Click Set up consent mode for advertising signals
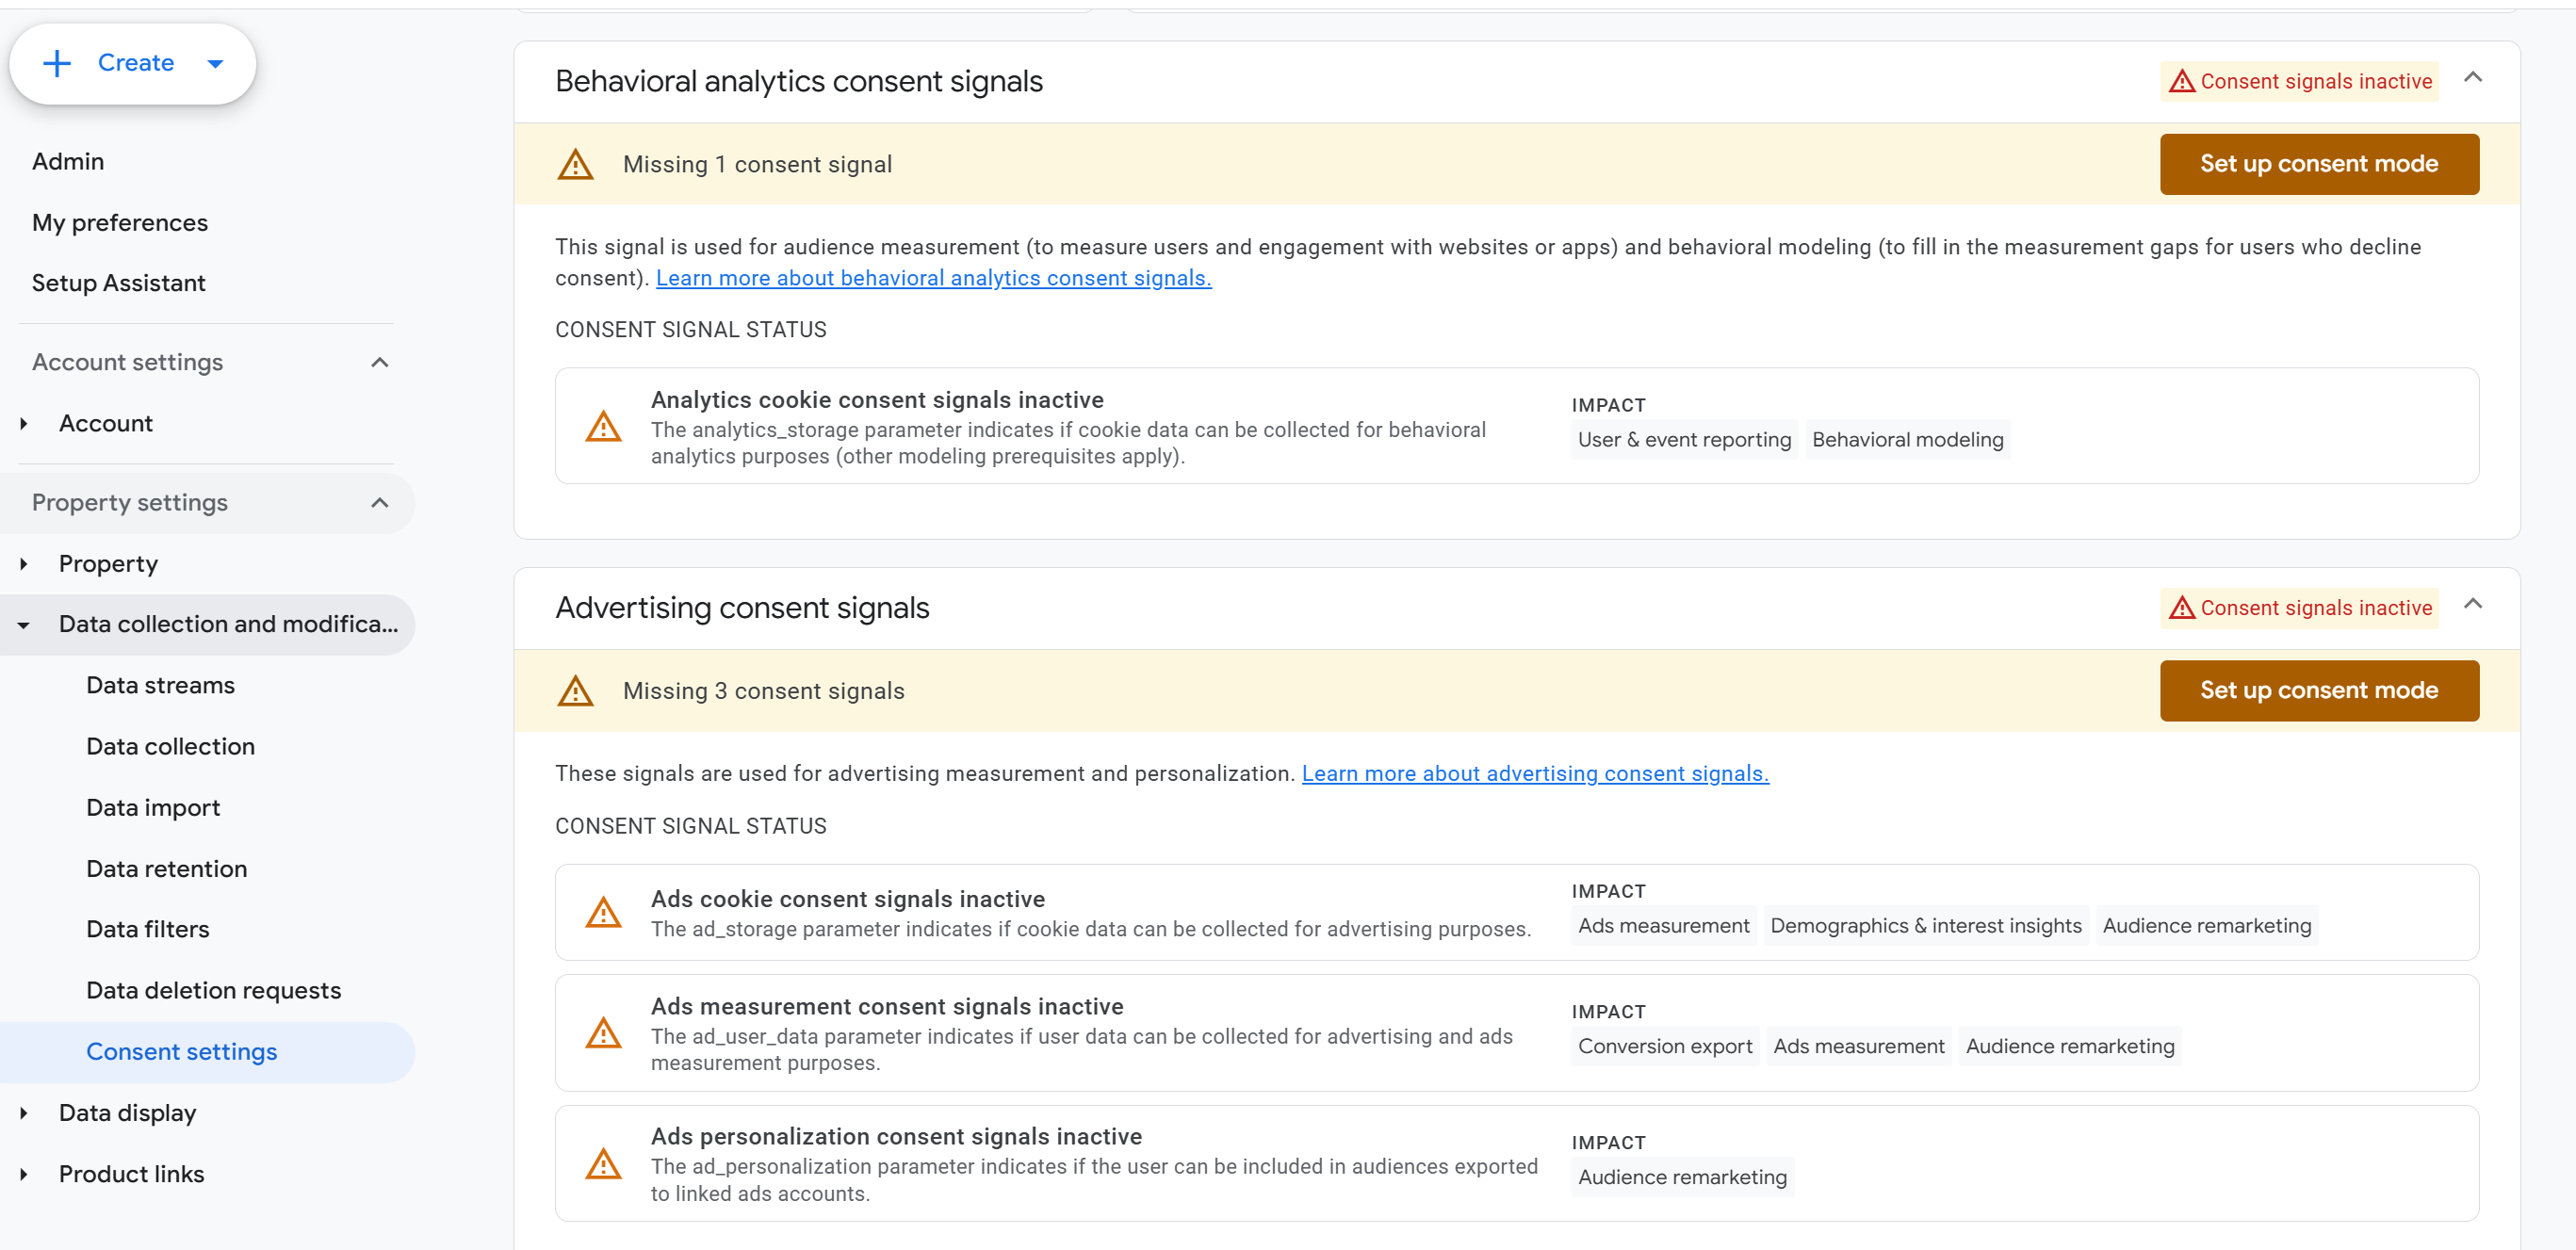2576x1250 pixels. click(2319, 690)
